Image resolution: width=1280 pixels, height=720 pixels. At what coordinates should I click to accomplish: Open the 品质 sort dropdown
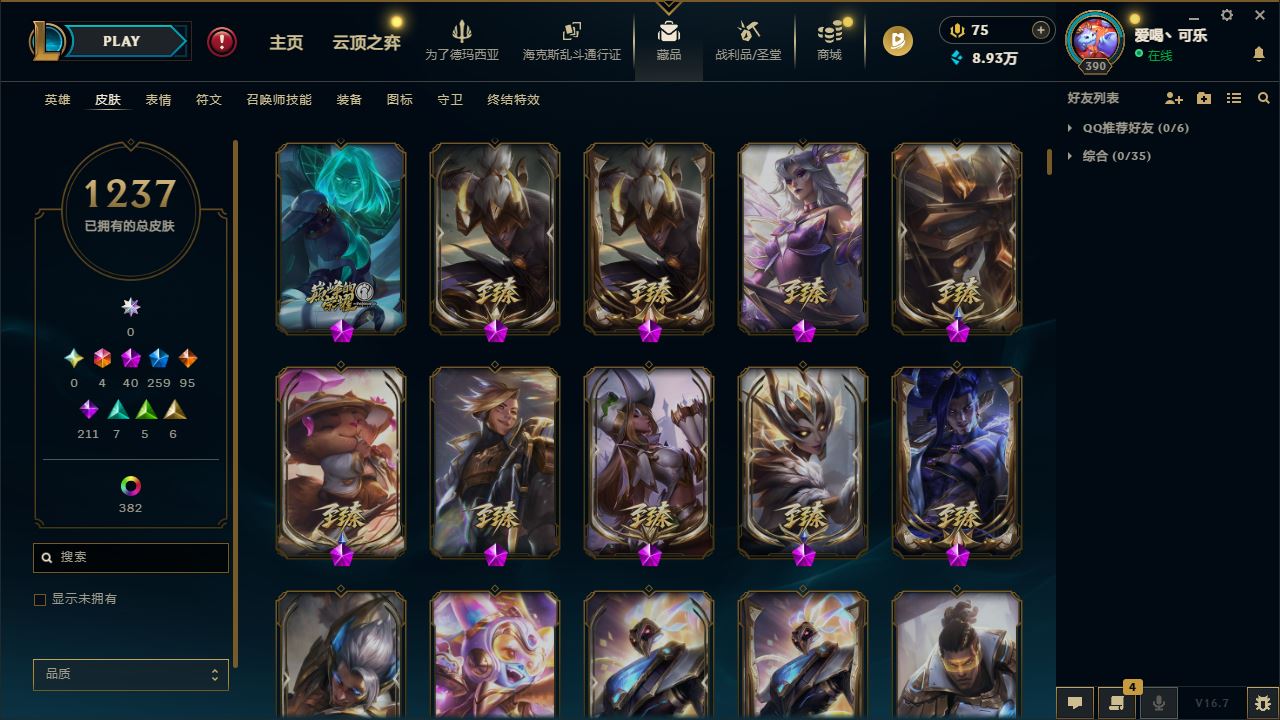point(131,675)
